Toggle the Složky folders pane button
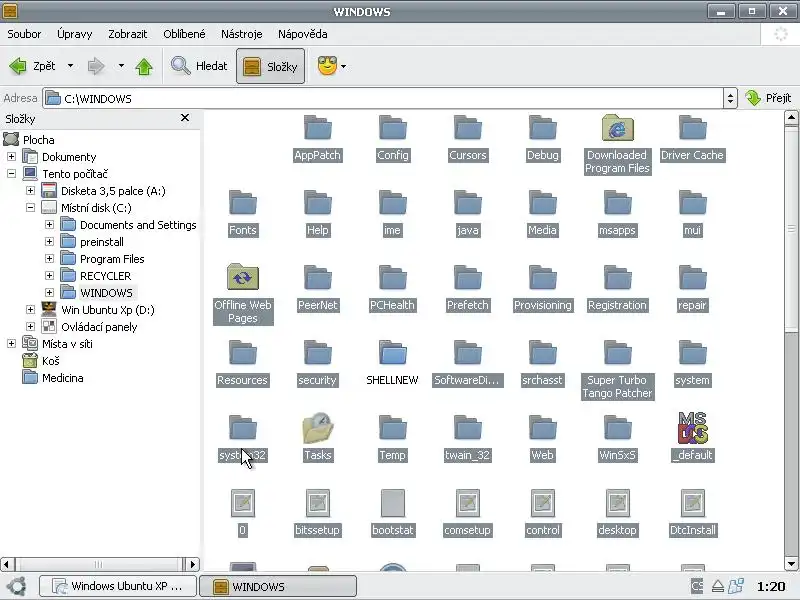The height and width of the screenshot is (600, 800). pyautogui.click(x=270, y=66)
